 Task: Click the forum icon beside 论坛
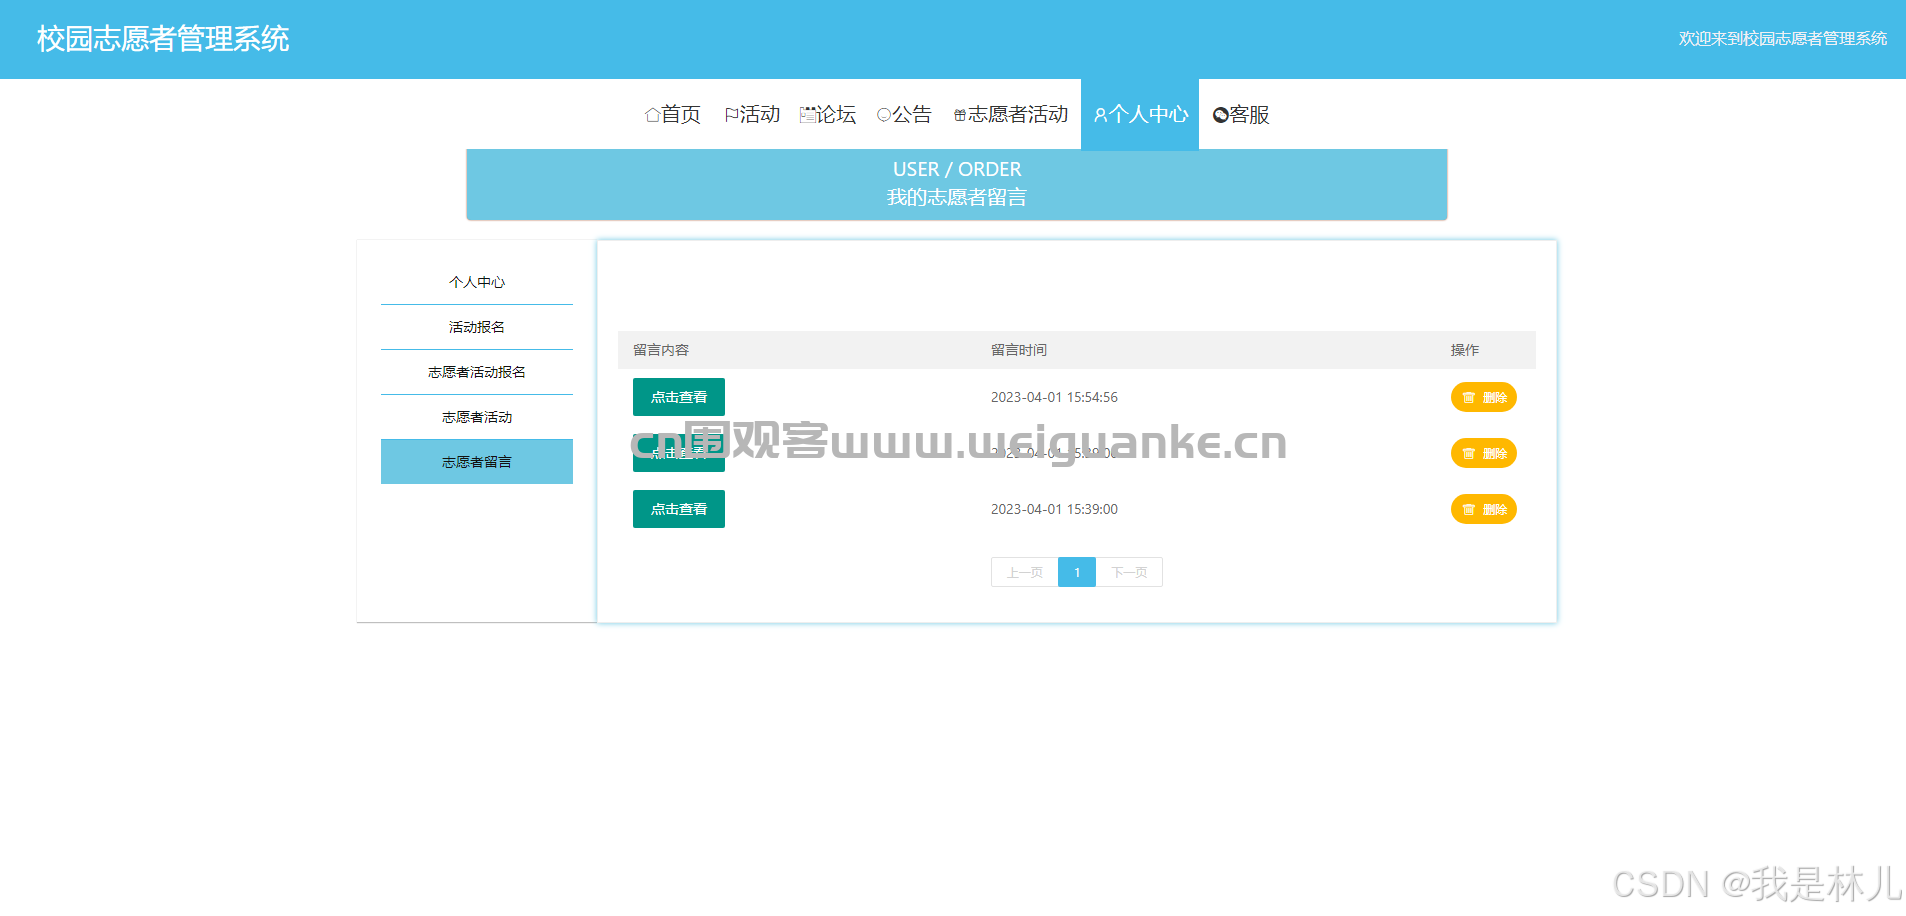pyautogui.click(x=807, y=115)
